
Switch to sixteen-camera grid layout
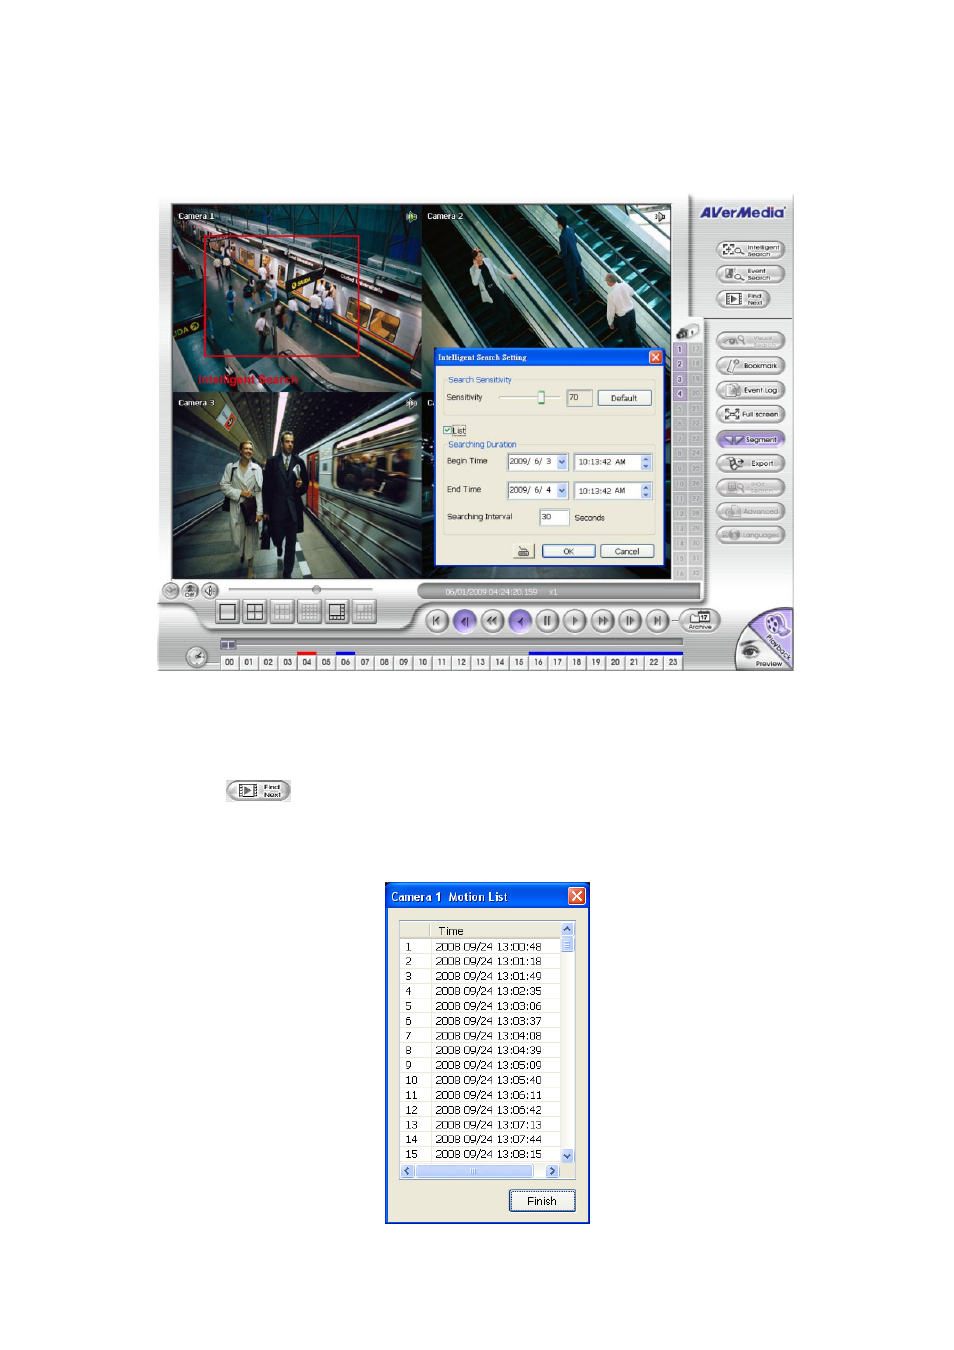tap(310, 612)
